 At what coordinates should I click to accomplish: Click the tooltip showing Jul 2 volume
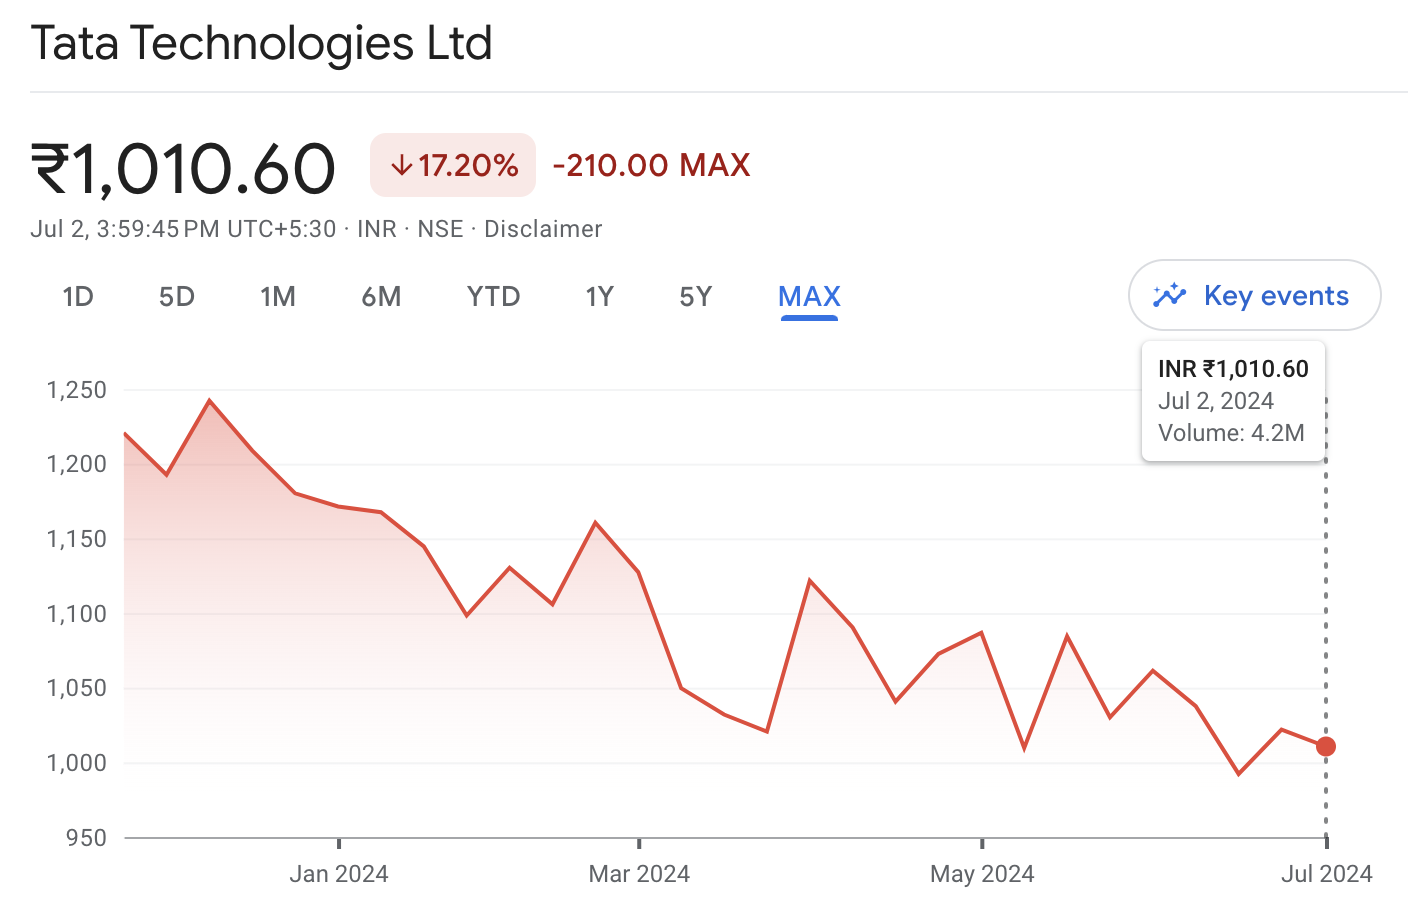[1233, 400]
